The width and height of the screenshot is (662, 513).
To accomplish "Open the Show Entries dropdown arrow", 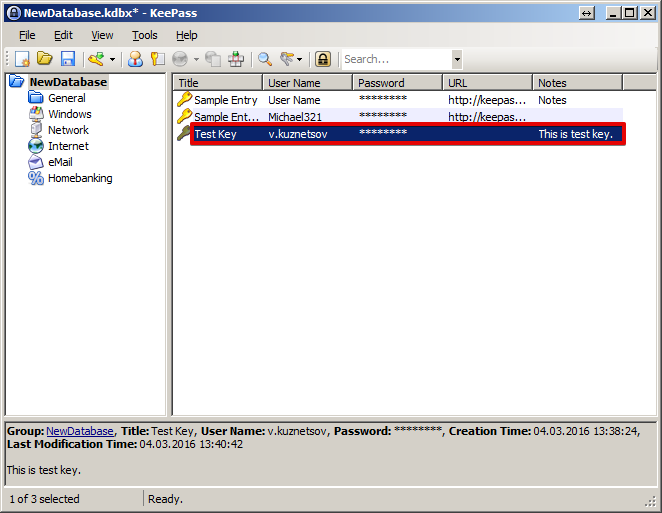I will point(301,60).
